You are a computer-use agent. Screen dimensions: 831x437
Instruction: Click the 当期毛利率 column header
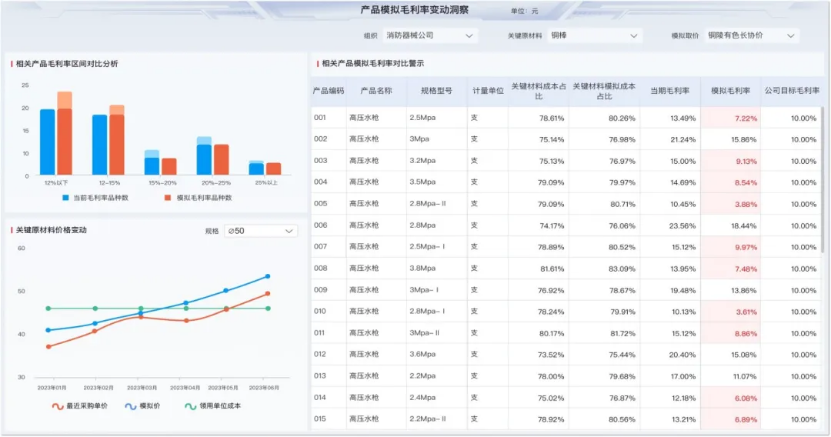tap(670, 91)
